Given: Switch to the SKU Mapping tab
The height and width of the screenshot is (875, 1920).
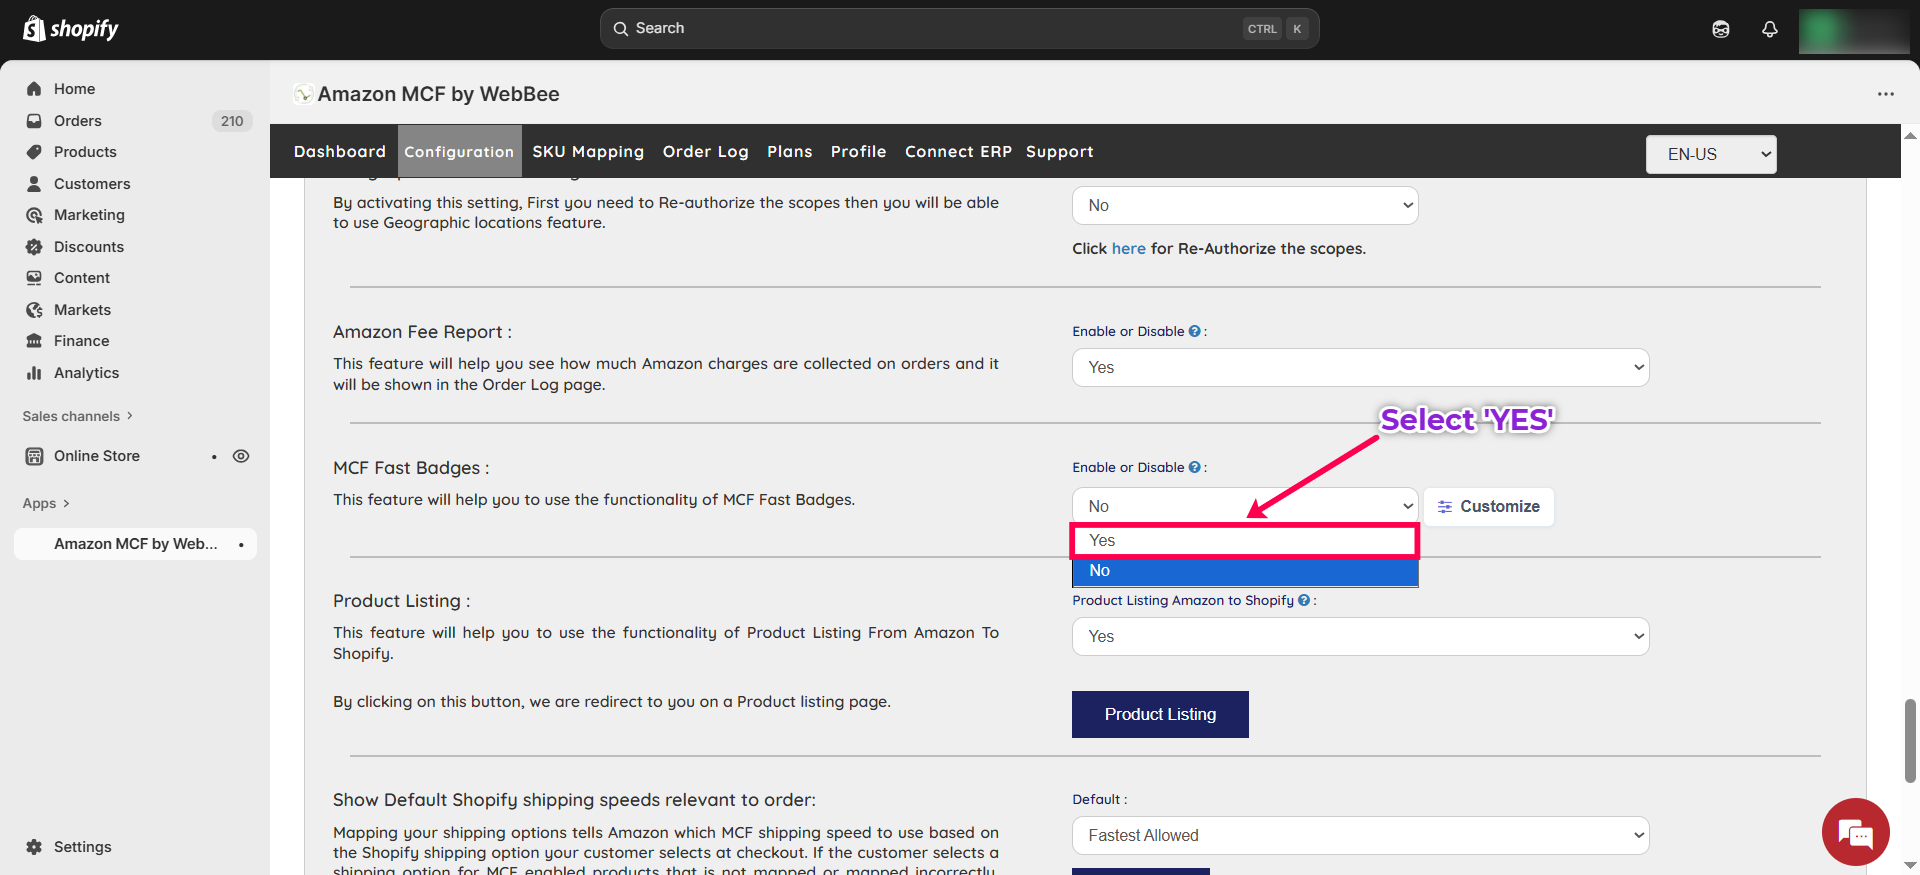Looking at the screenshot, I should click(588, 152).
